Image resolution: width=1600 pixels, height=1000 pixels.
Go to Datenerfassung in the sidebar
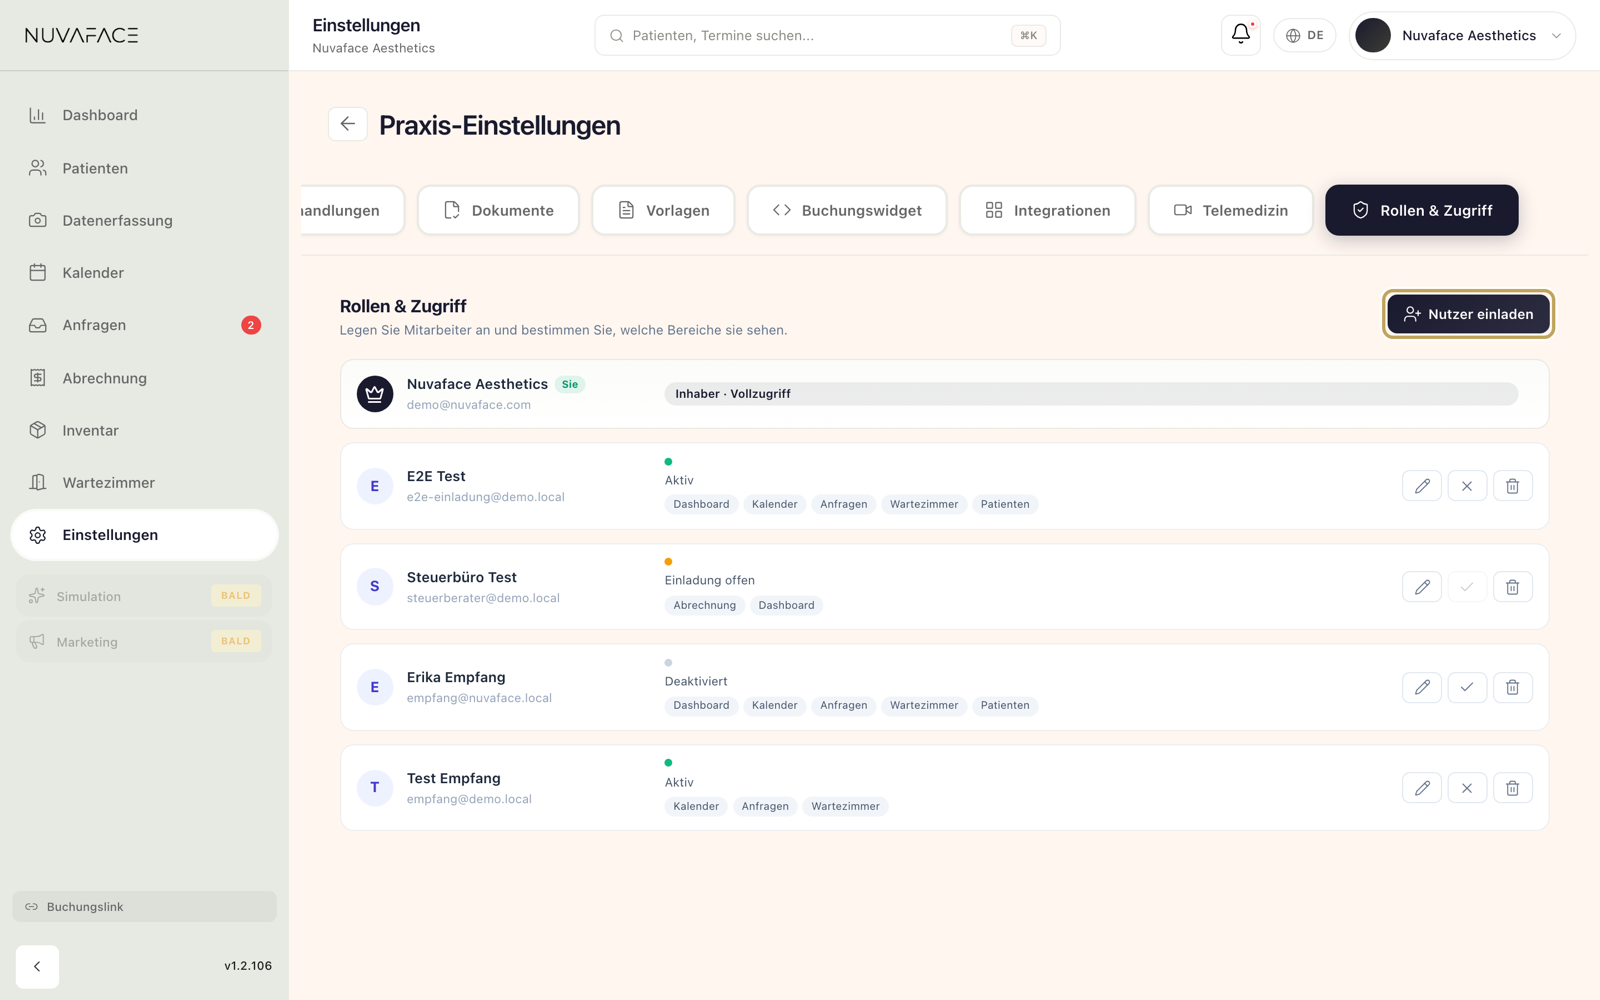click(144, 220)
